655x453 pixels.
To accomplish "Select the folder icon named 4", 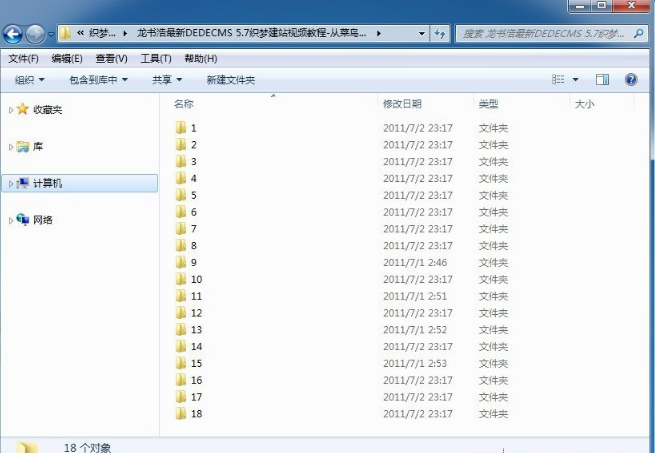I will (181, 178).
